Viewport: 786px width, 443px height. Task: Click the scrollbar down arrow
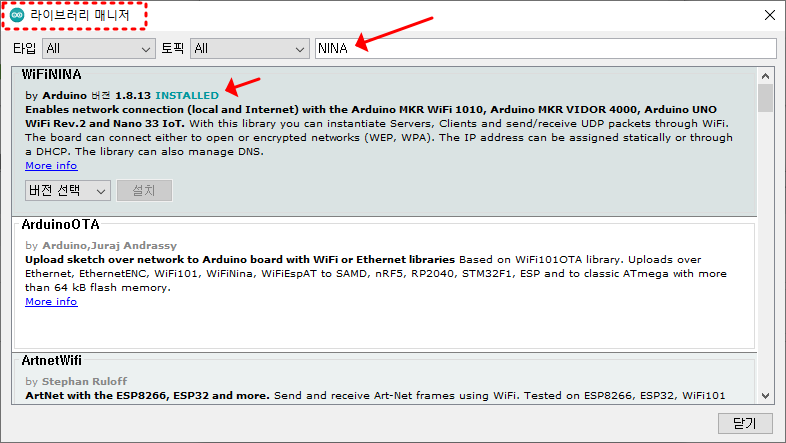click(x=765, y=395)
